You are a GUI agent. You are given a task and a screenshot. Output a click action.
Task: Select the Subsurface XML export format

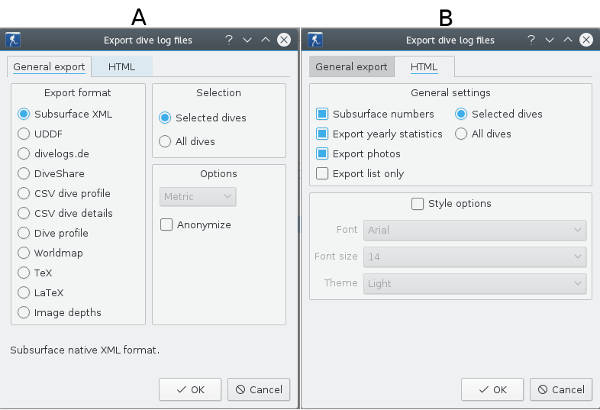coord(65,114)
